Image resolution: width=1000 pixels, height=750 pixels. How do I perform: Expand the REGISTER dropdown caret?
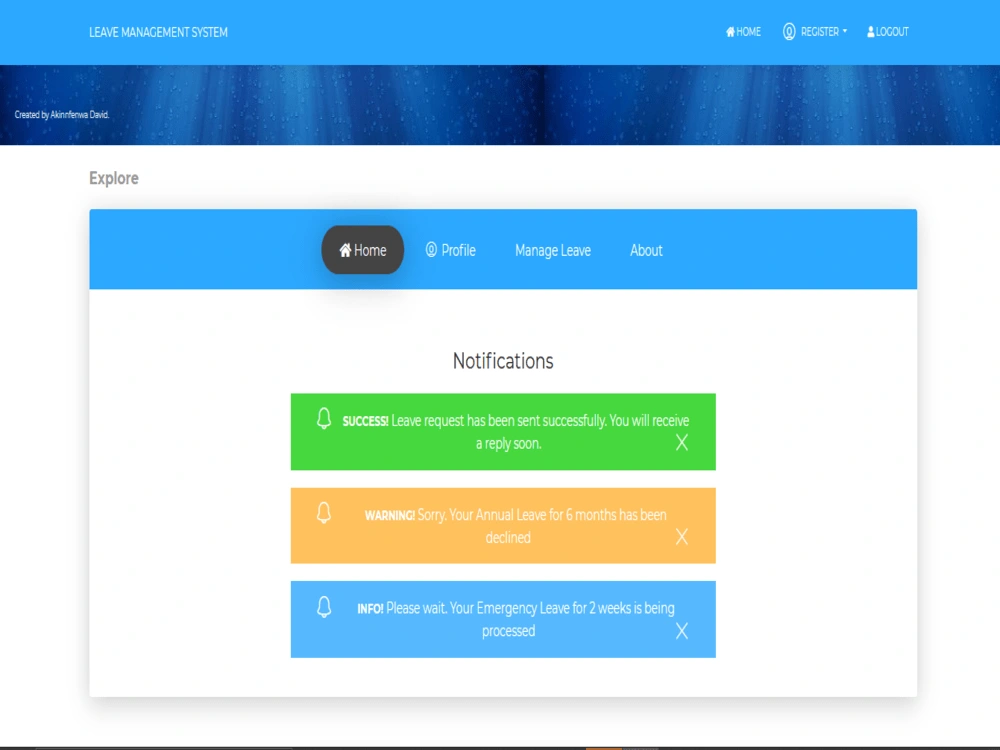pyautogui.click(x=845, y=31)
